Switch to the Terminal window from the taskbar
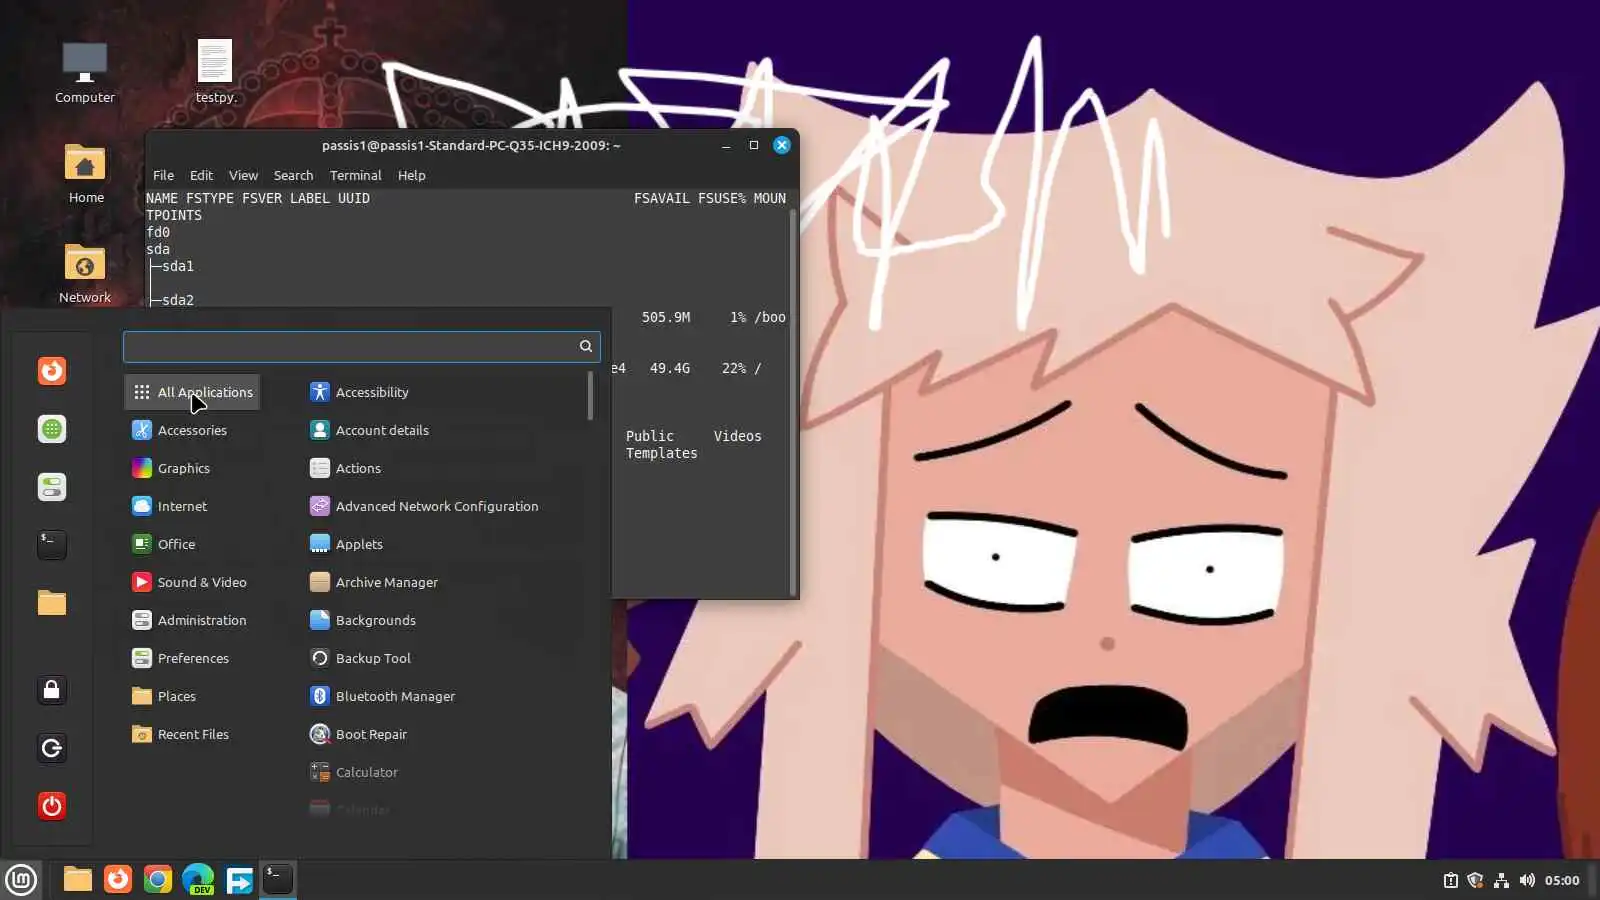The height and width of the screenshot is (900, 1600). (x=278, y=879)
